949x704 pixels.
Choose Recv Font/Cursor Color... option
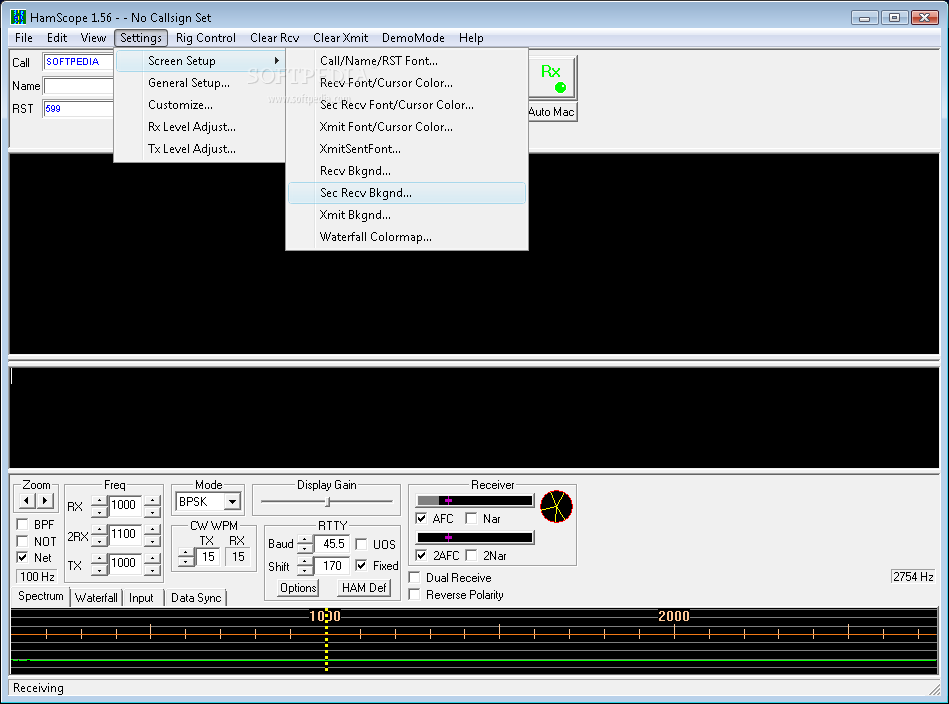tap(407, 83)
